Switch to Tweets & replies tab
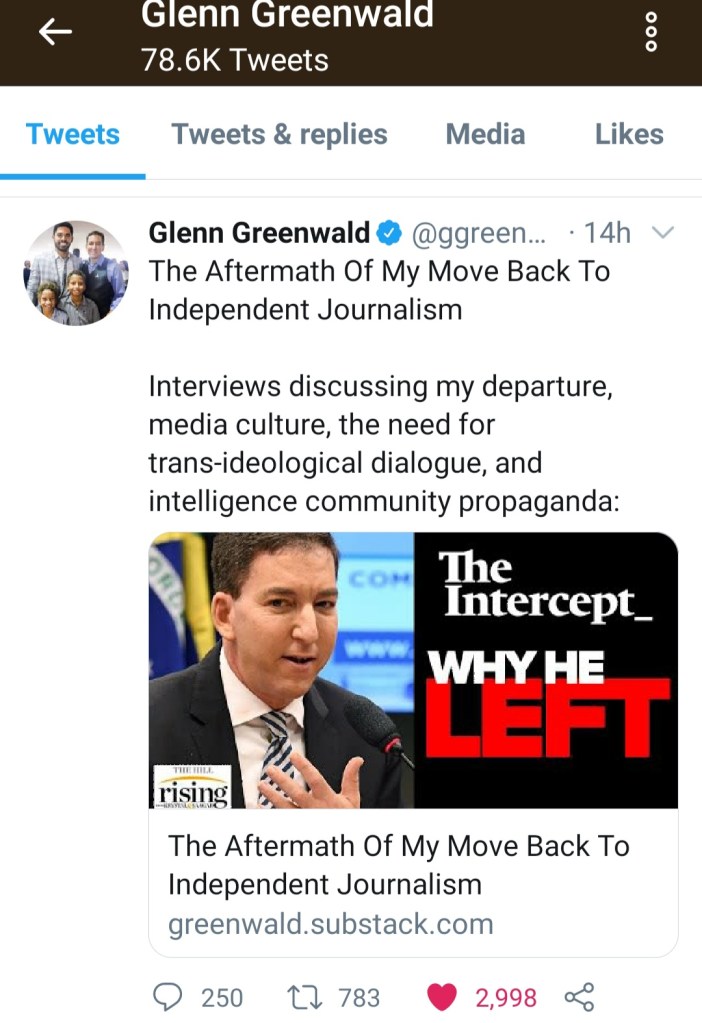This screenshot has height=1023, width=702. click(279, 134)
